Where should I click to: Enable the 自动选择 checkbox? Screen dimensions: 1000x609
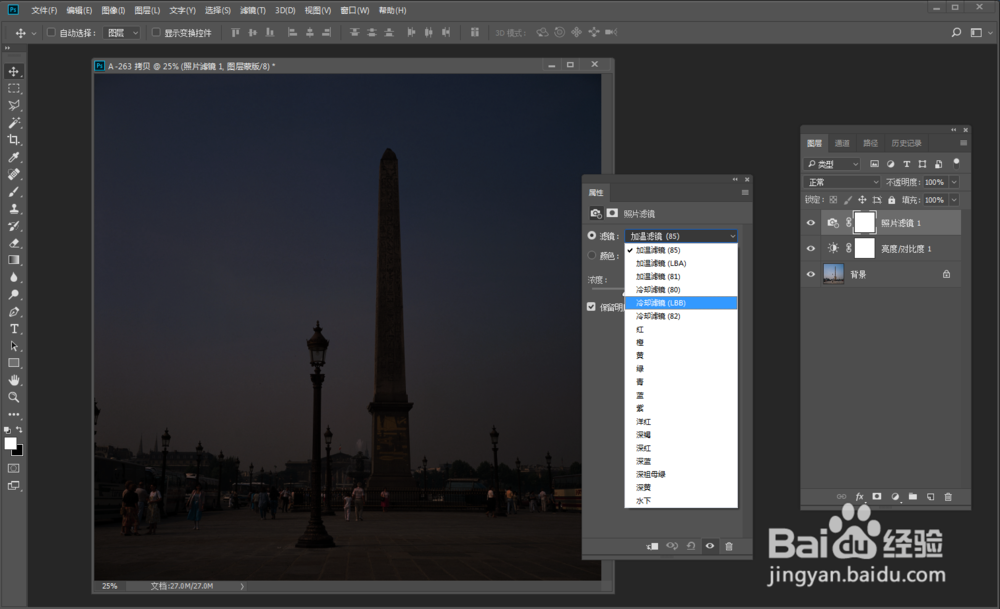[51, 33]
